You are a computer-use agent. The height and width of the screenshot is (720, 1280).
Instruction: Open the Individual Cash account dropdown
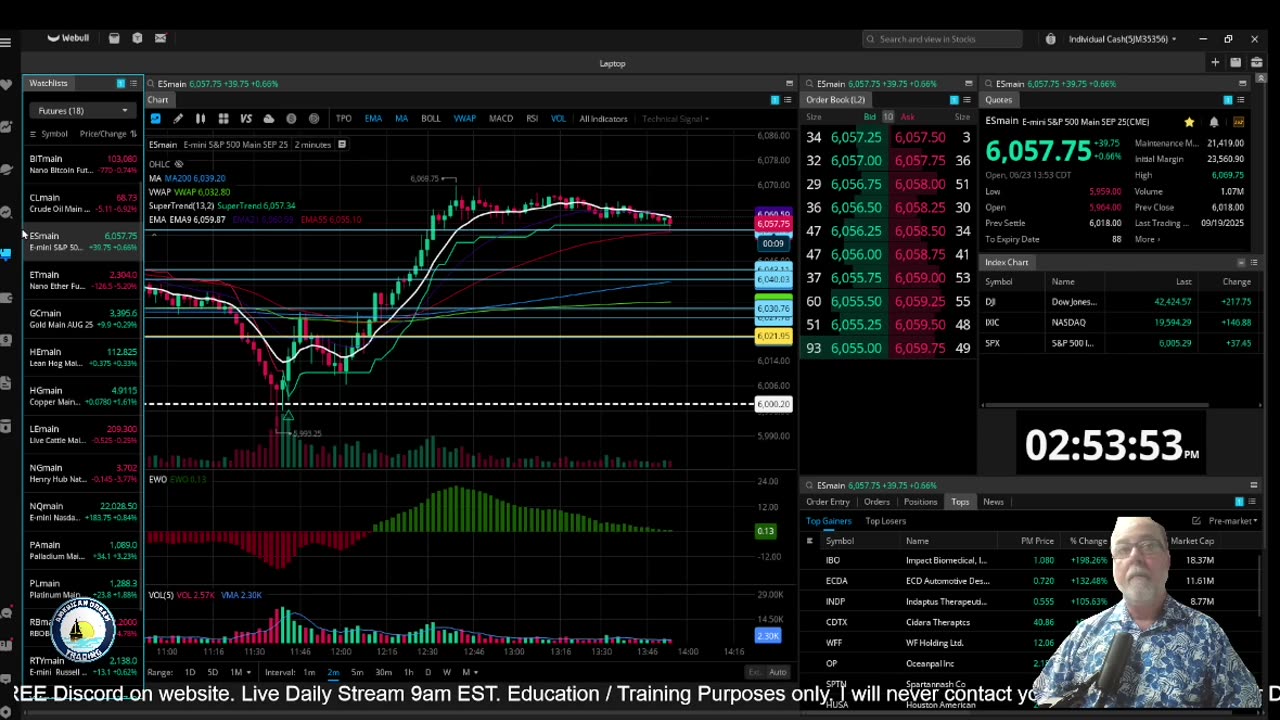click(1123, 39)
